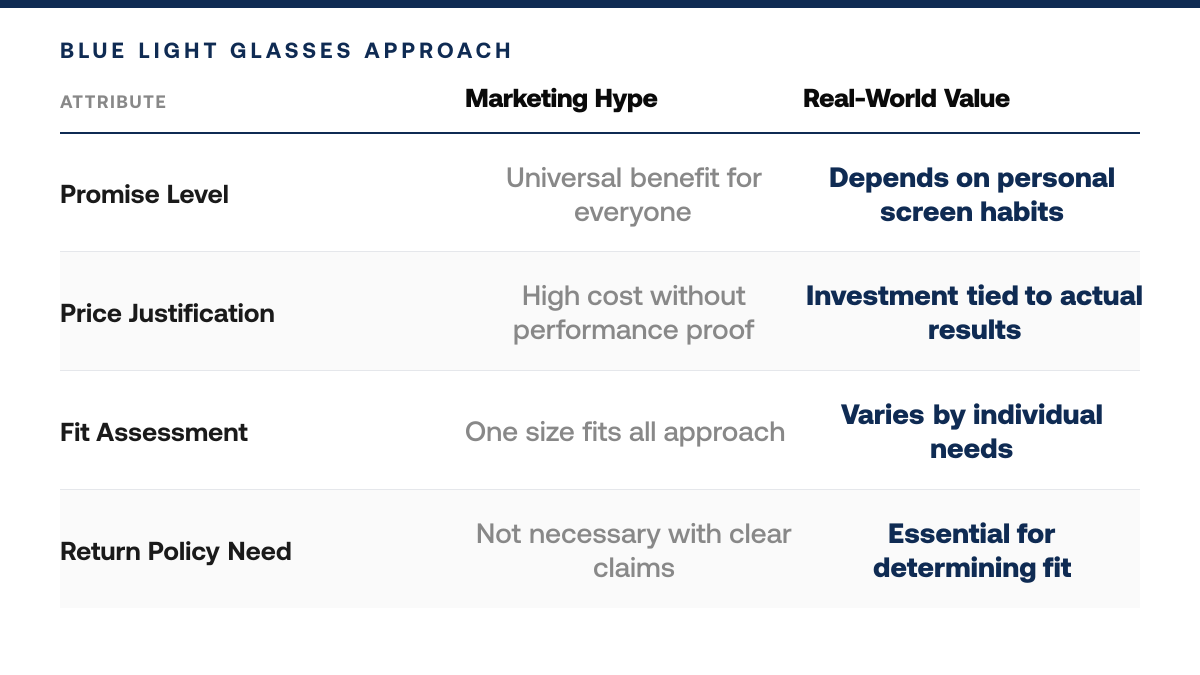The width and height of the screenshot is (1200, 675).
Task: Click 'Investment tied to actual results' cell
Action: coord(972,313)
